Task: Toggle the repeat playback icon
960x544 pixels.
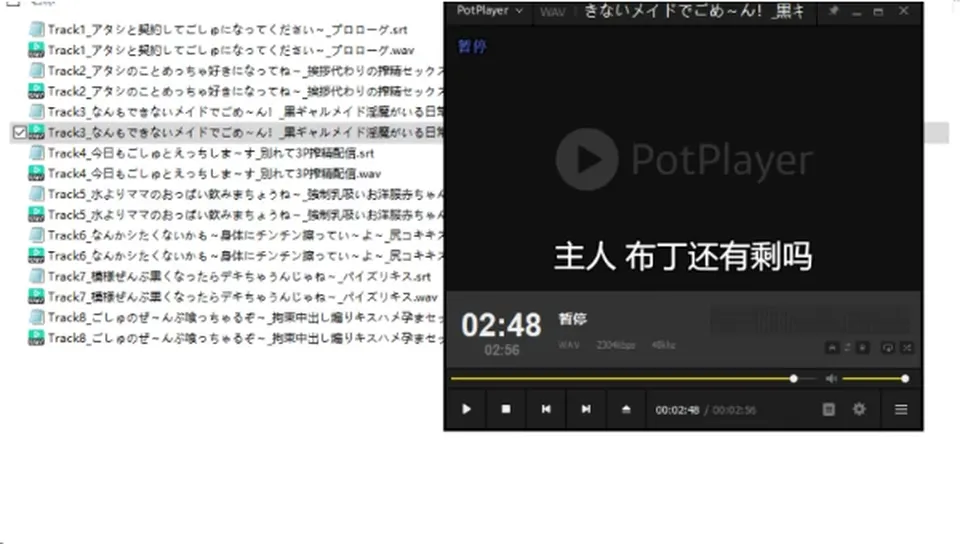Action: pyautogui.click(x=888, y=348)
